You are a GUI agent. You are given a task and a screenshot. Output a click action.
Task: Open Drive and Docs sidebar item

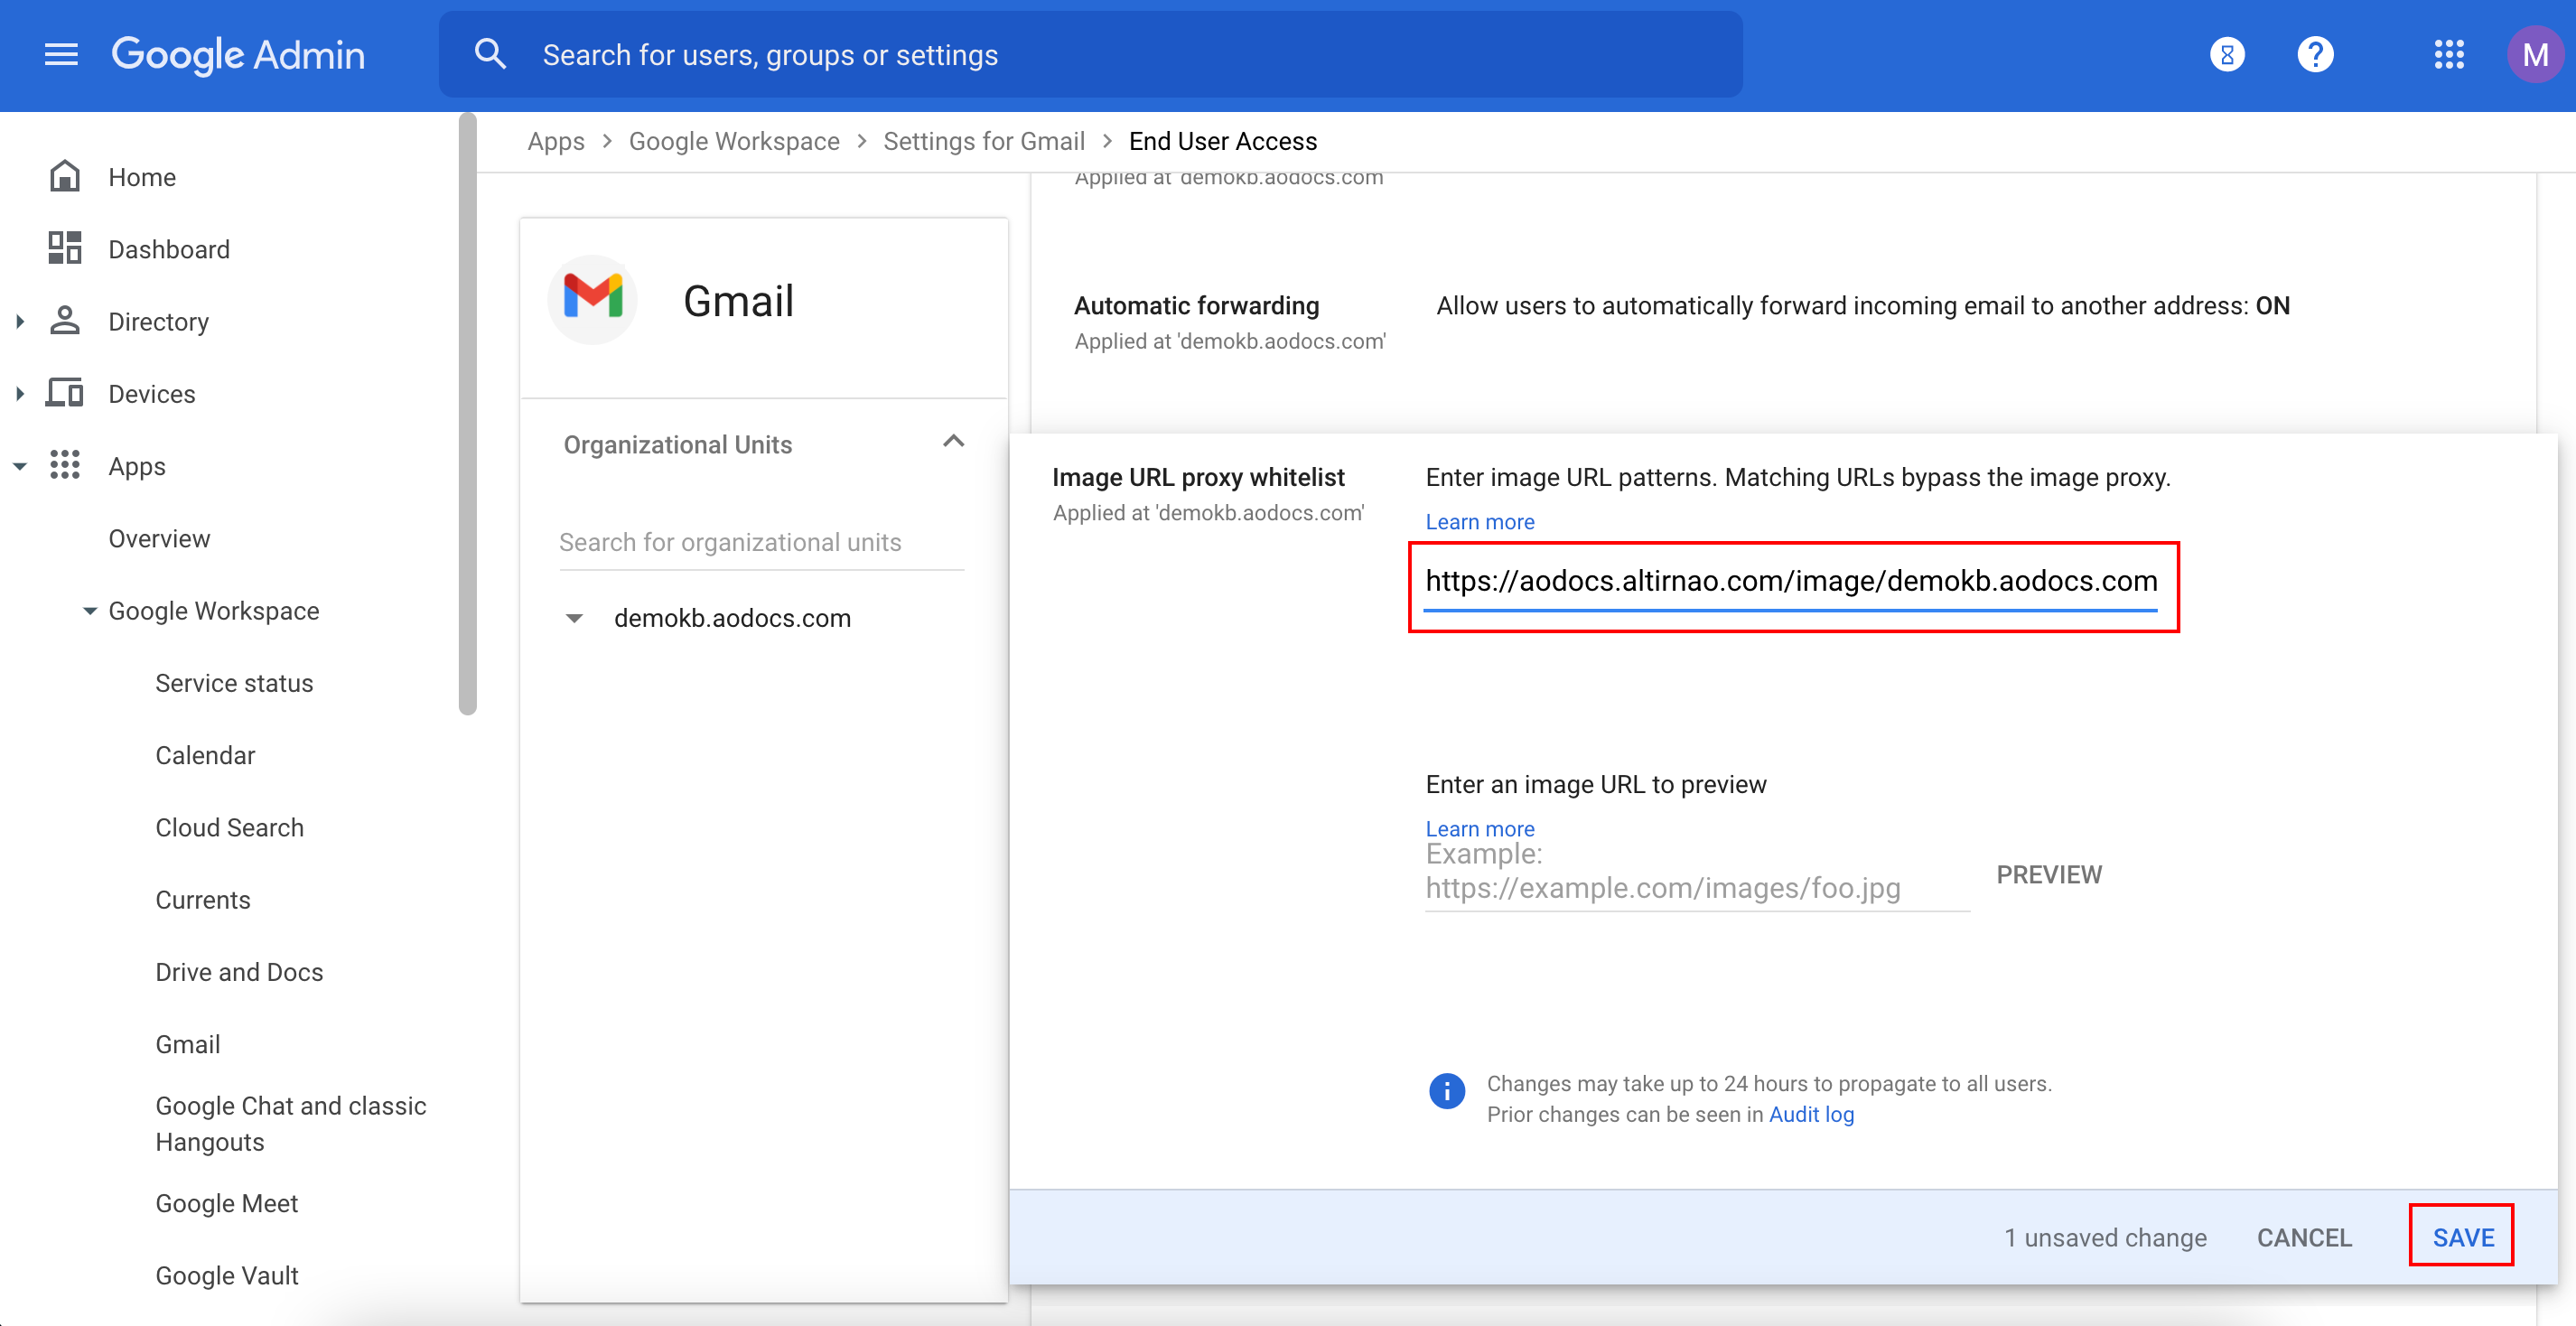coord(239,972)
